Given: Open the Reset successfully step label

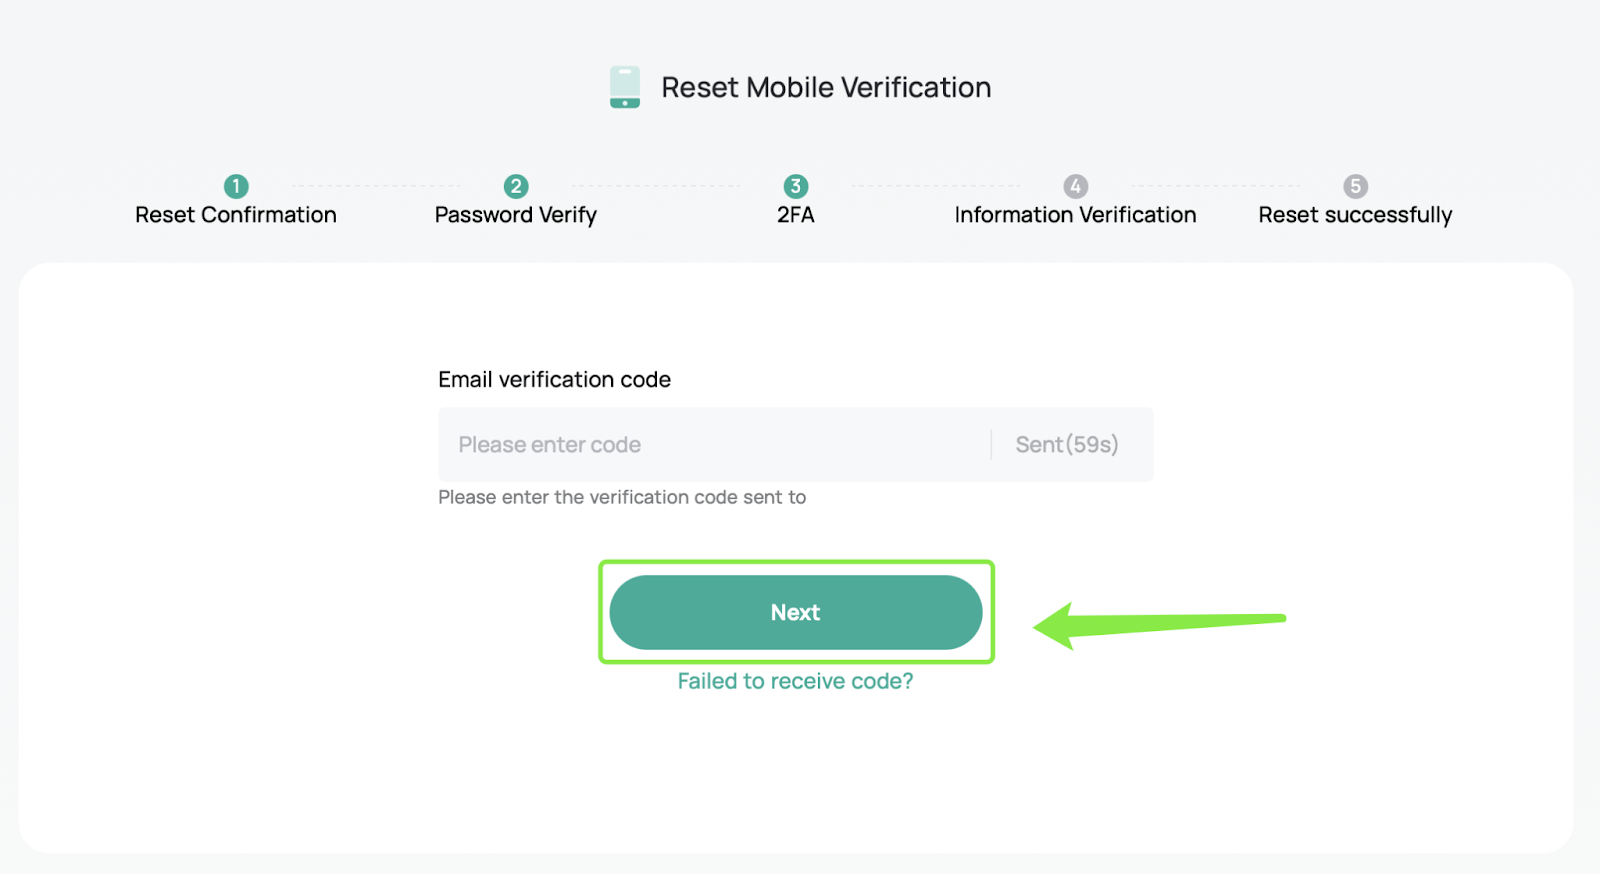Looking at the screenshot, I should click(x=1356, y=215).
